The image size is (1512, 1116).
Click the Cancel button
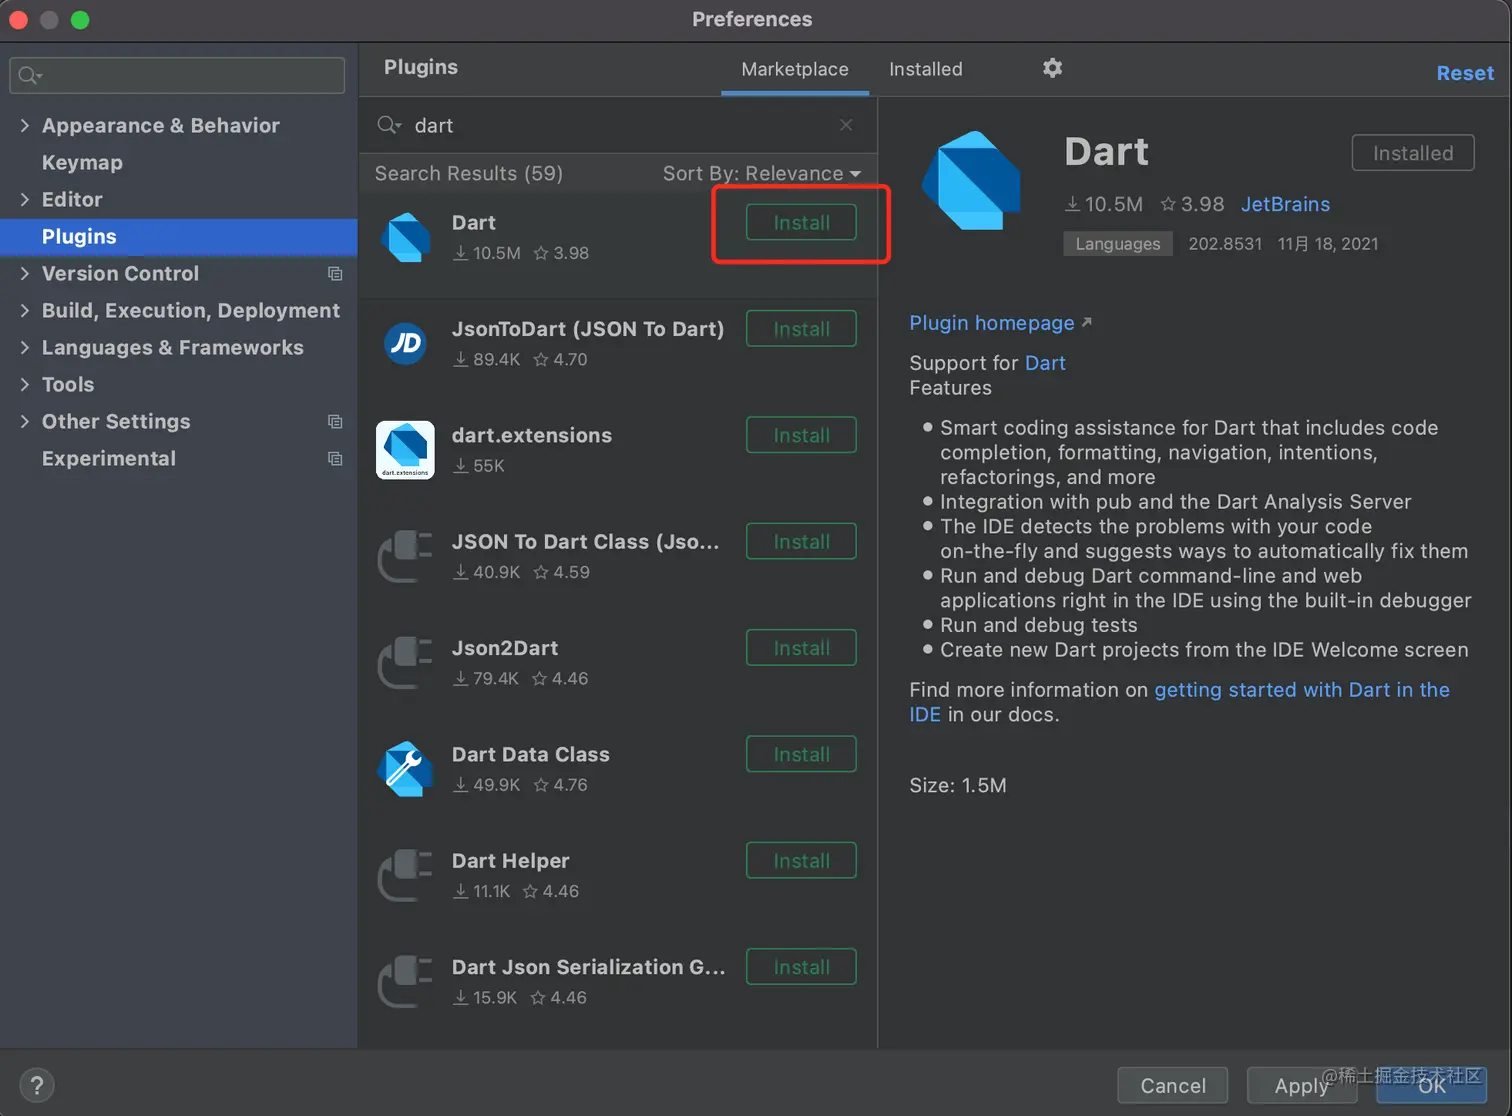(1172, 1085)
